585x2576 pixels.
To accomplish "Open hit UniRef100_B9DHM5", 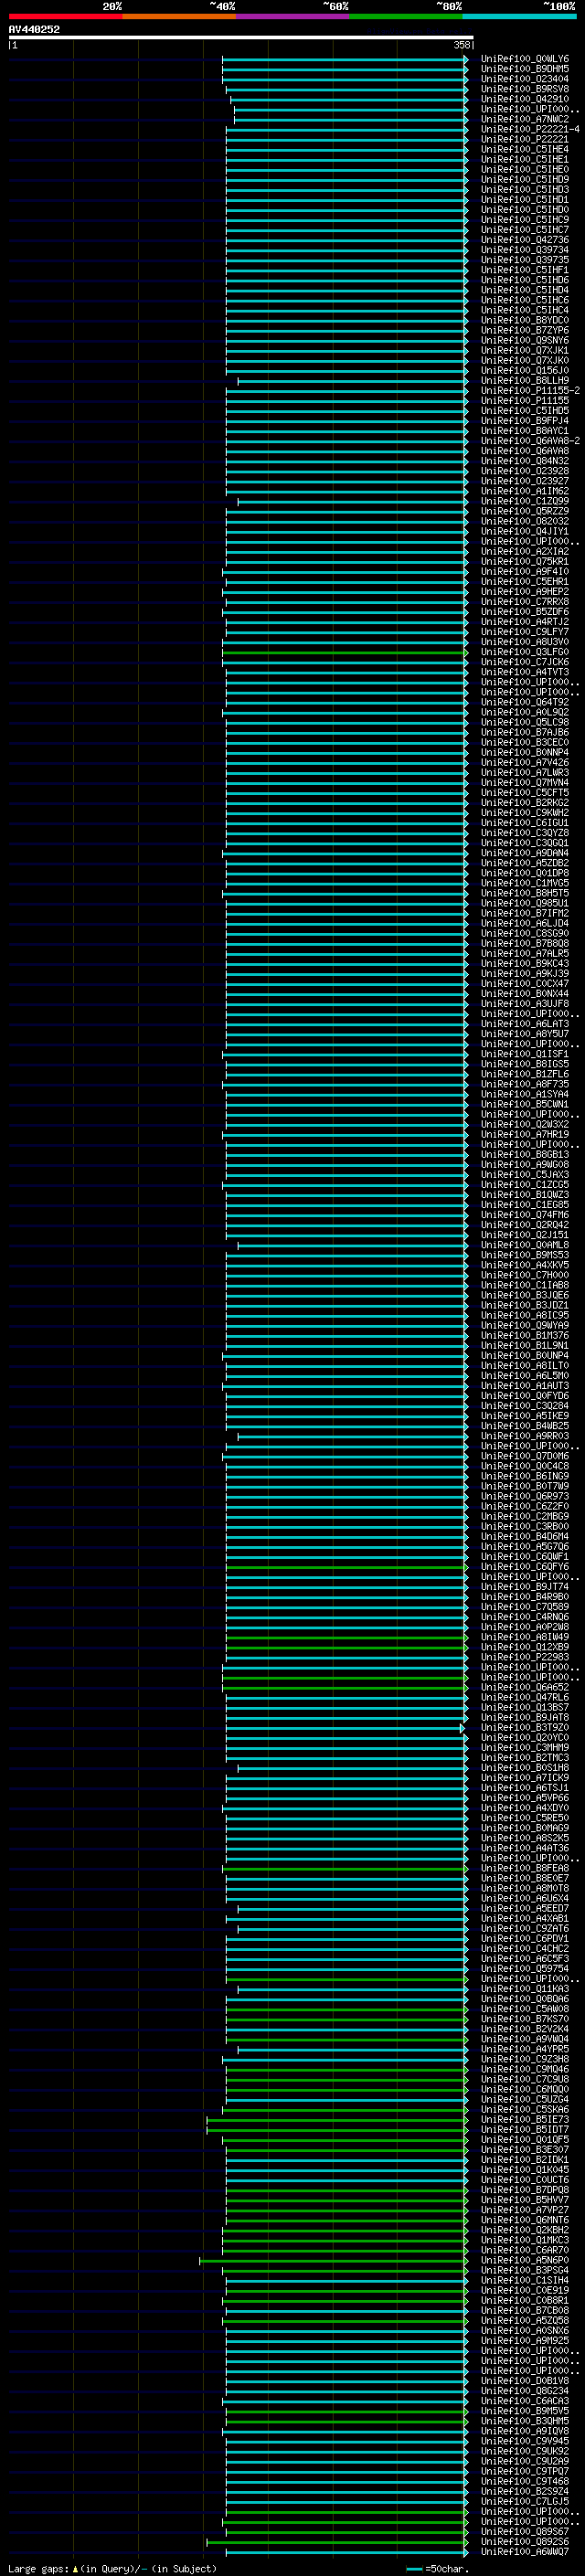I will (x=525, y=69).
